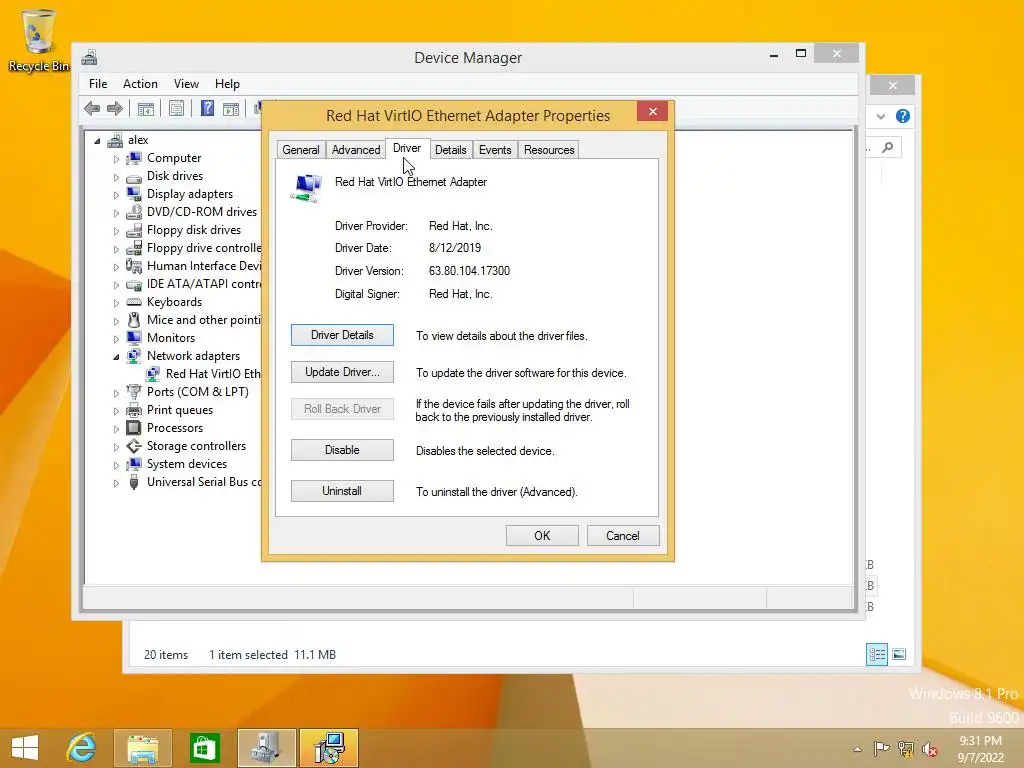Screen dimensions: 1024x768
Task: Click the blue help icon in background window
Action: 903,116
